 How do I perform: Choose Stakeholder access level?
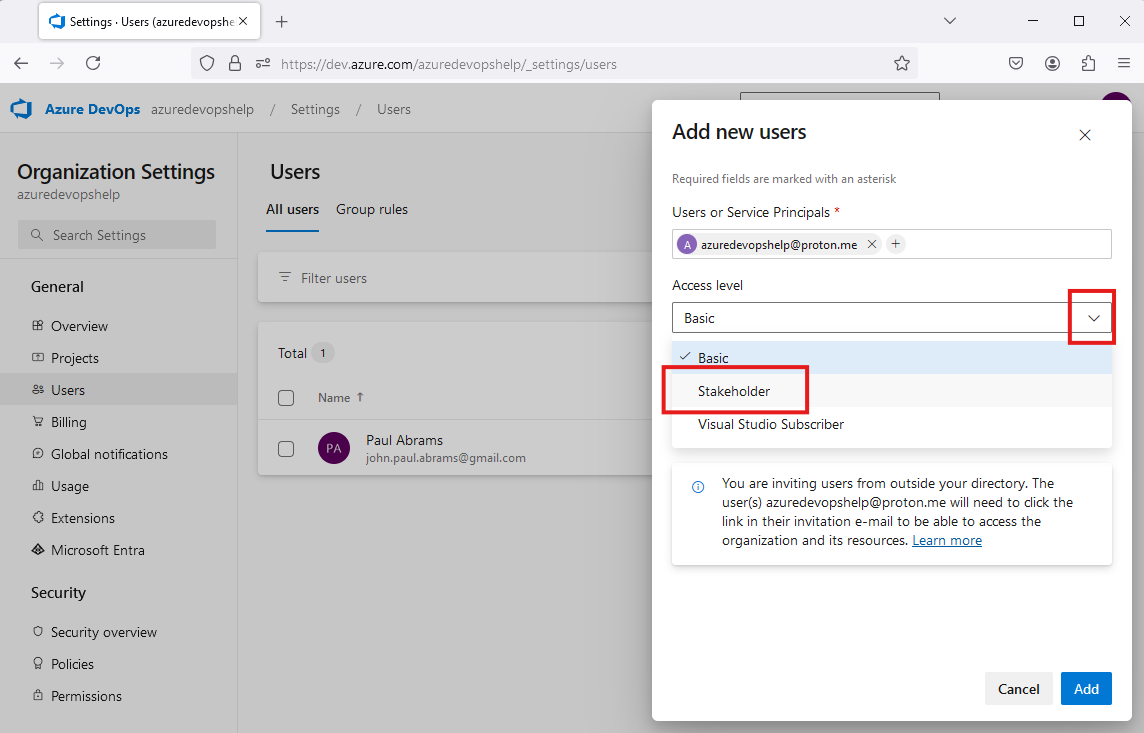(x=892, y=391)
